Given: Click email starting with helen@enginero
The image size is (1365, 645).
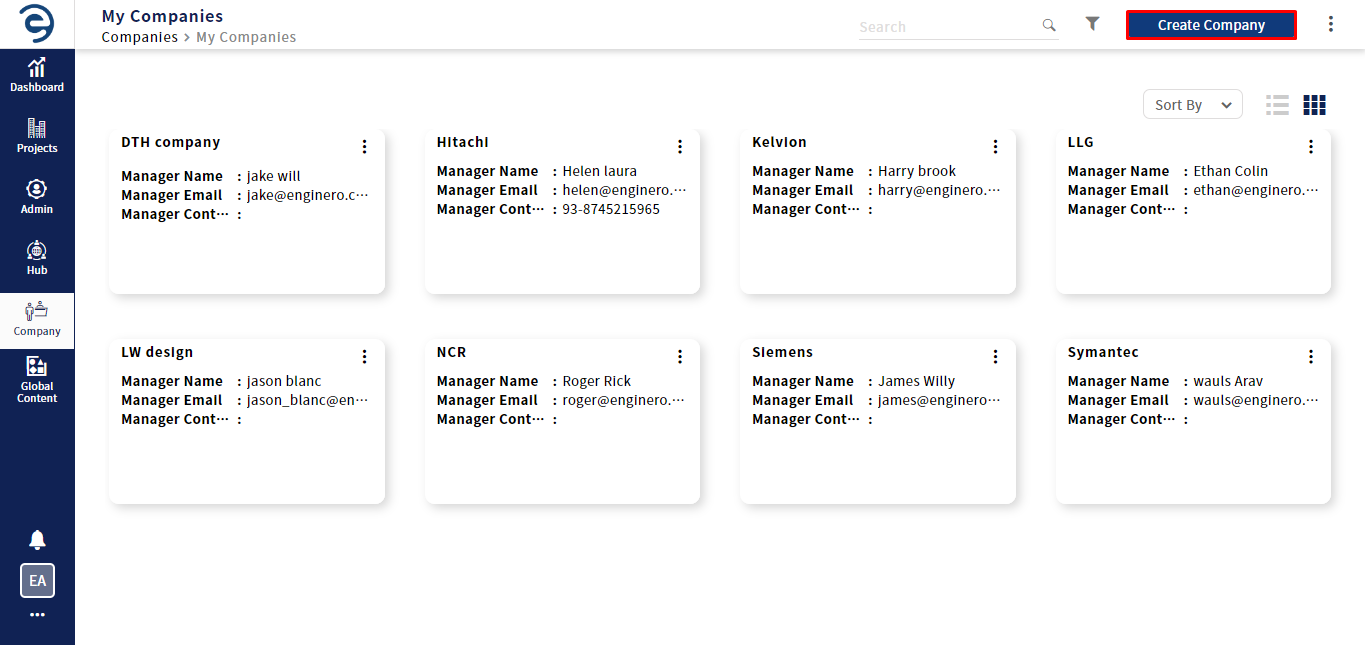Looking at the screenshot, I should point(624,190).
